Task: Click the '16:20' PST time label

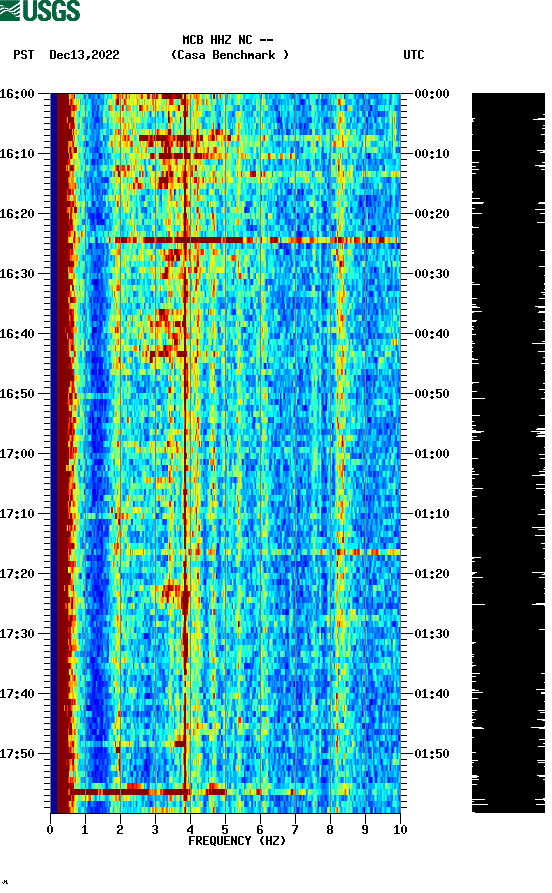Action: [x=17, y=214]
